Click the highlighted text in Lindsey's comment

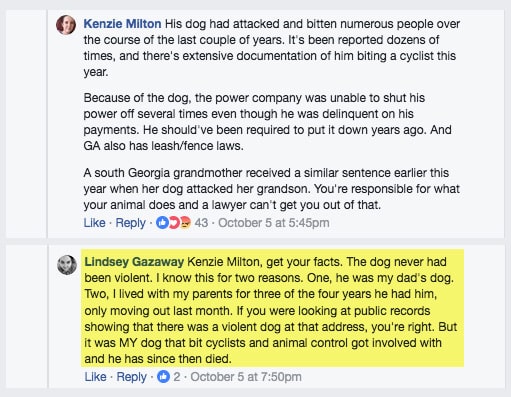(x=272, y=308)
